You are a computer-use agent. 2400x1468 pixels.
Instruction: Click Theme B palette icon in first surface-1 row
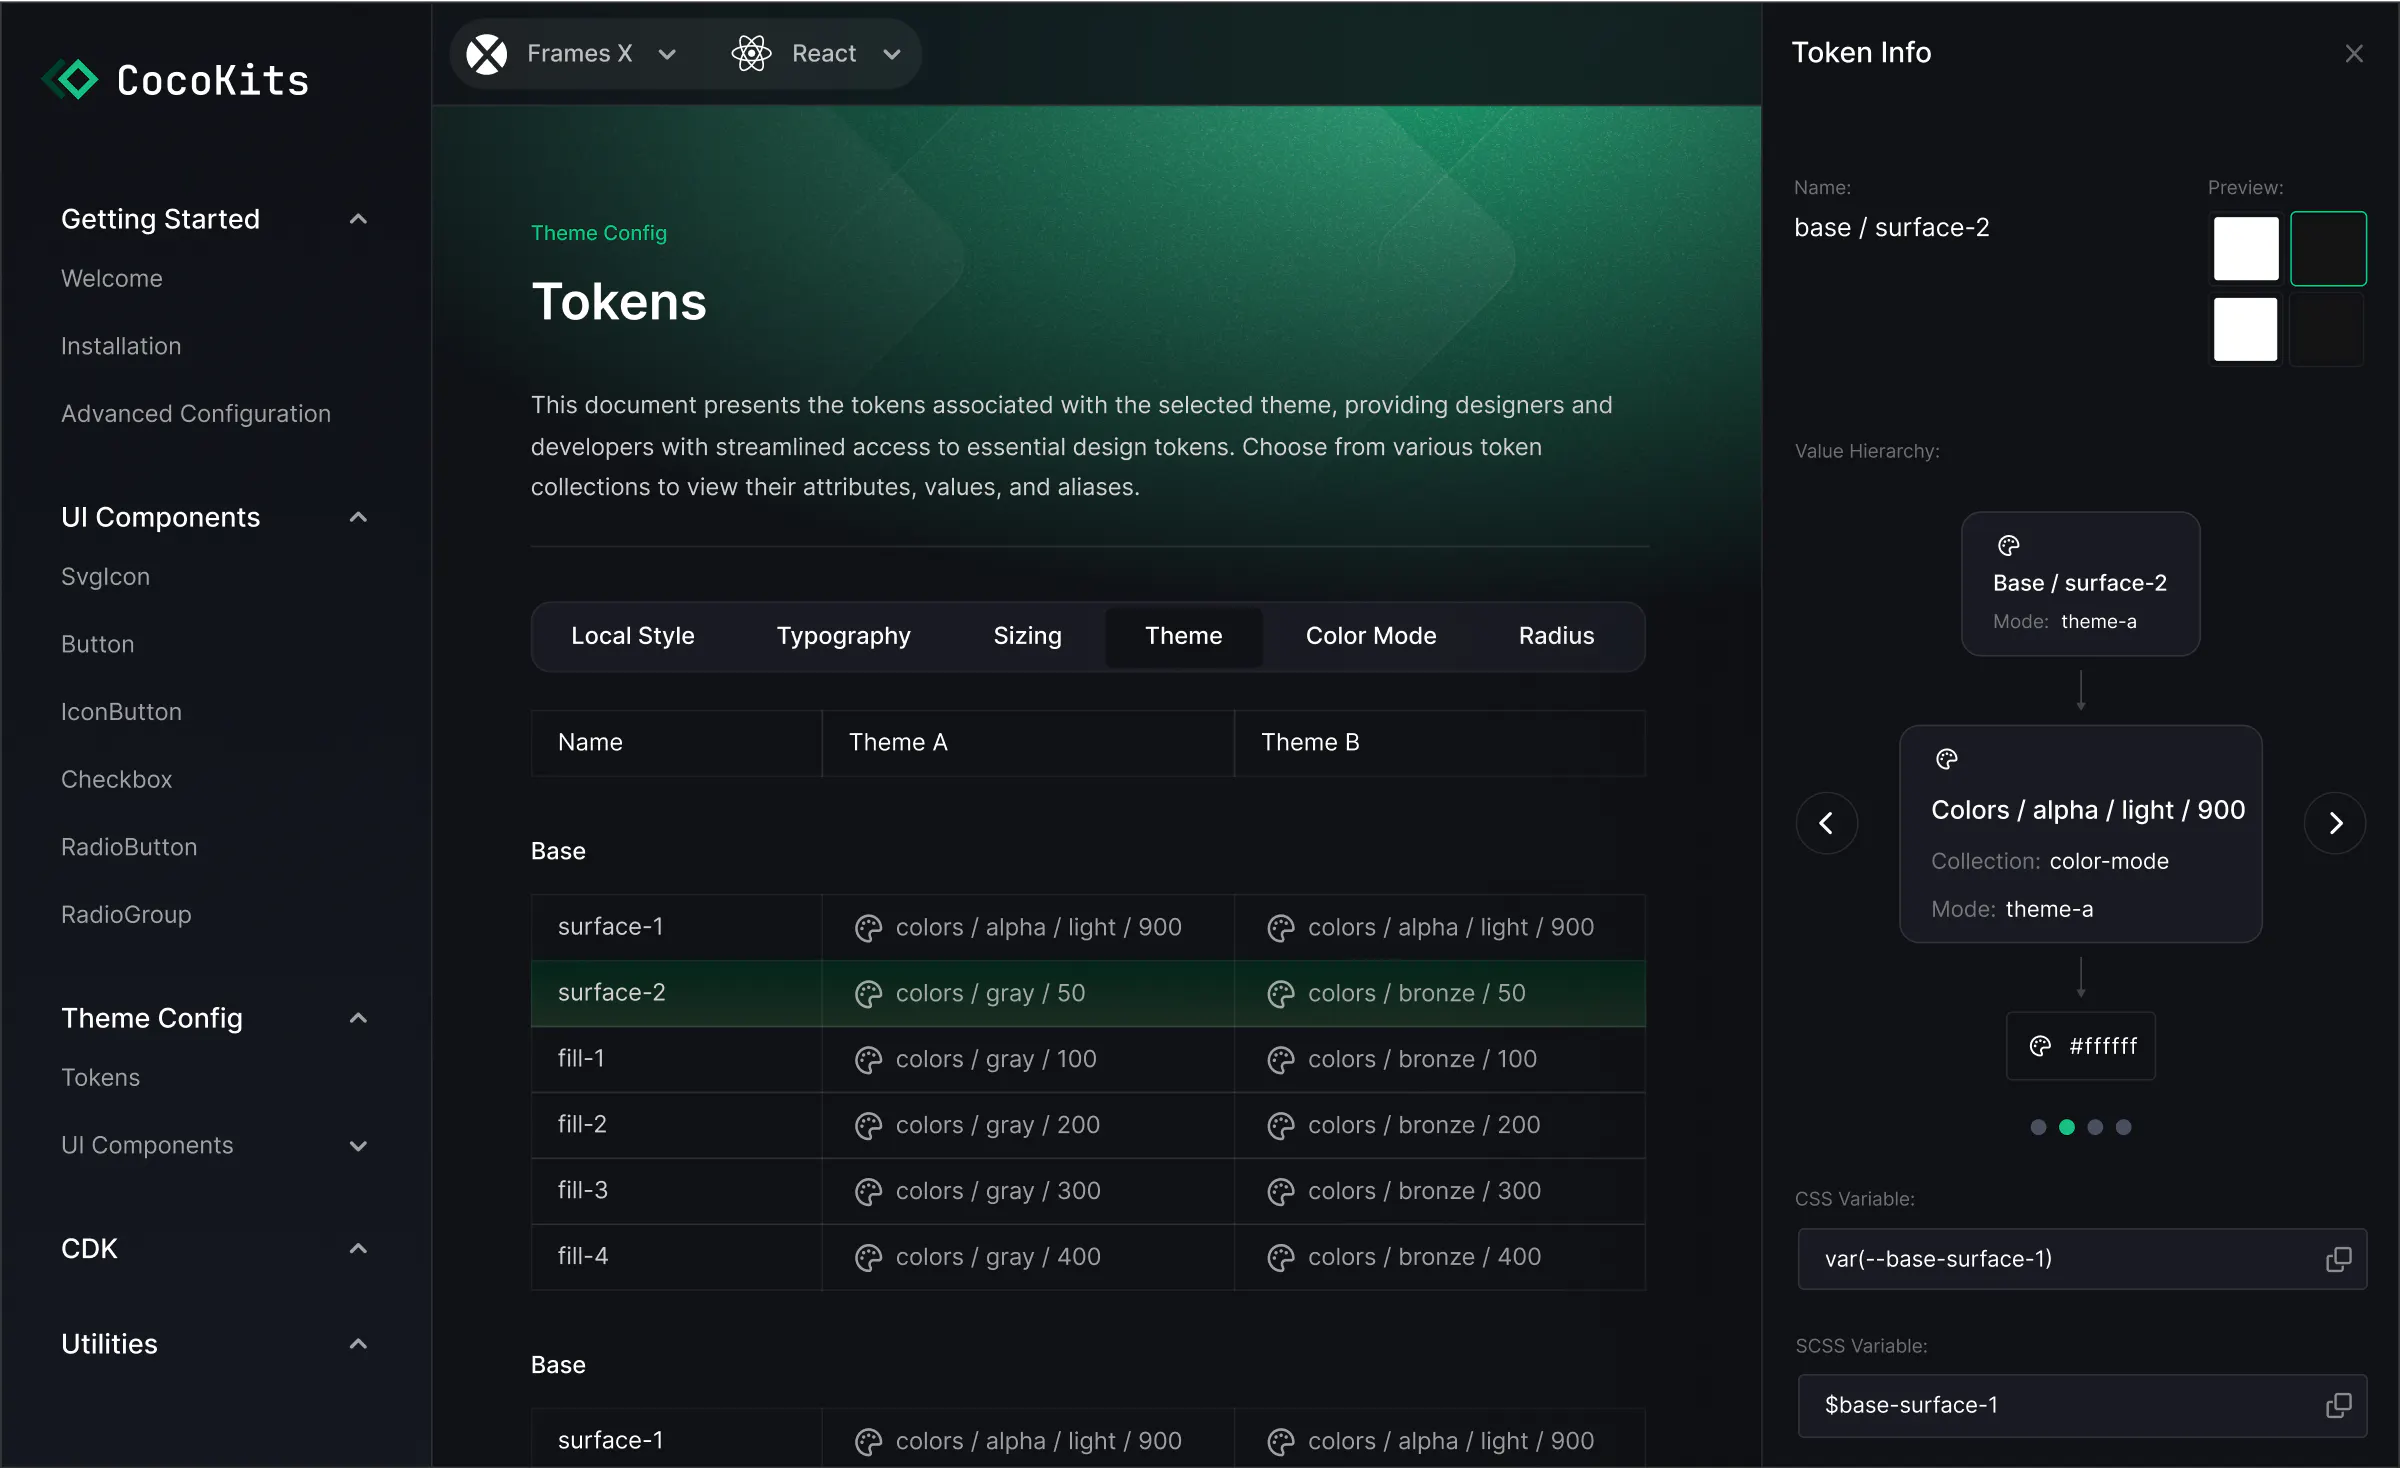tap(1281, 928)
